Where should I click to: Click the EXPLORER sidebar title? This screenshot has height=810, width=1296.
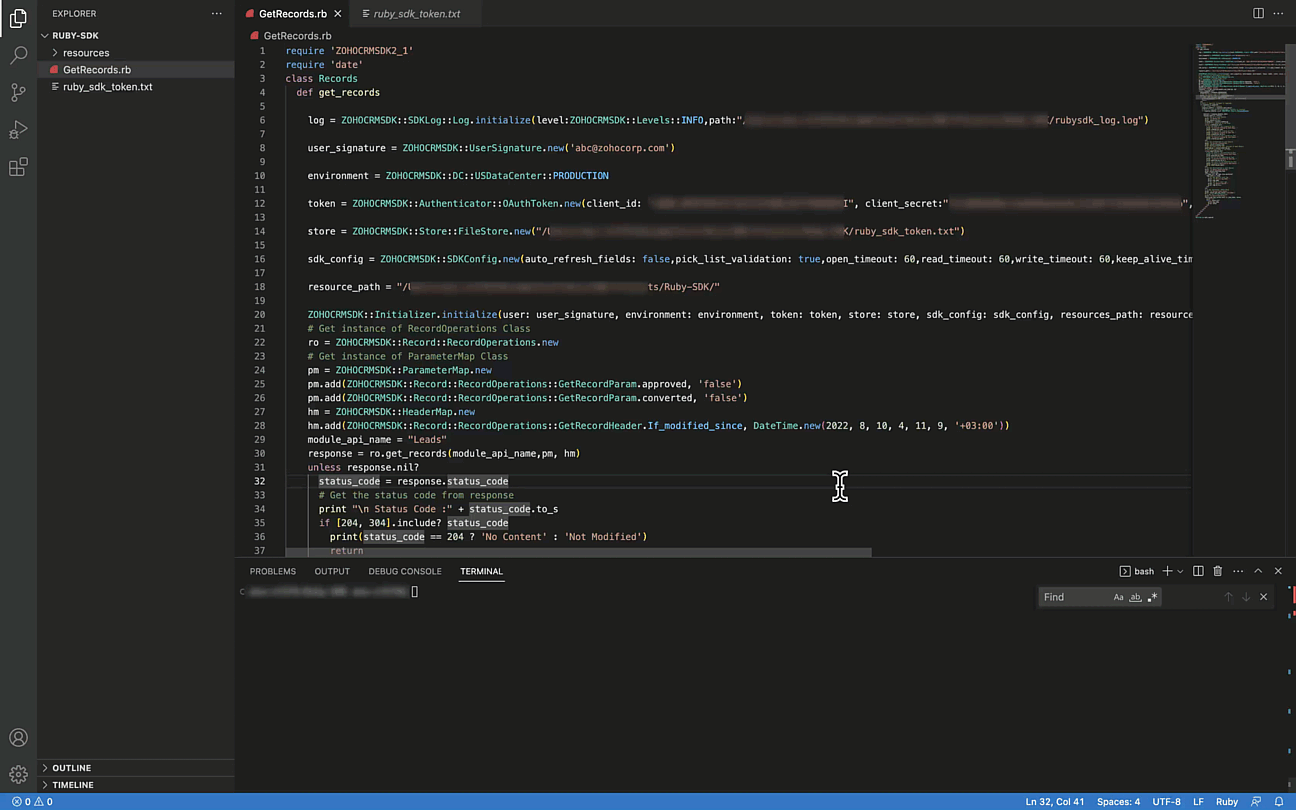tap(74, 14)
